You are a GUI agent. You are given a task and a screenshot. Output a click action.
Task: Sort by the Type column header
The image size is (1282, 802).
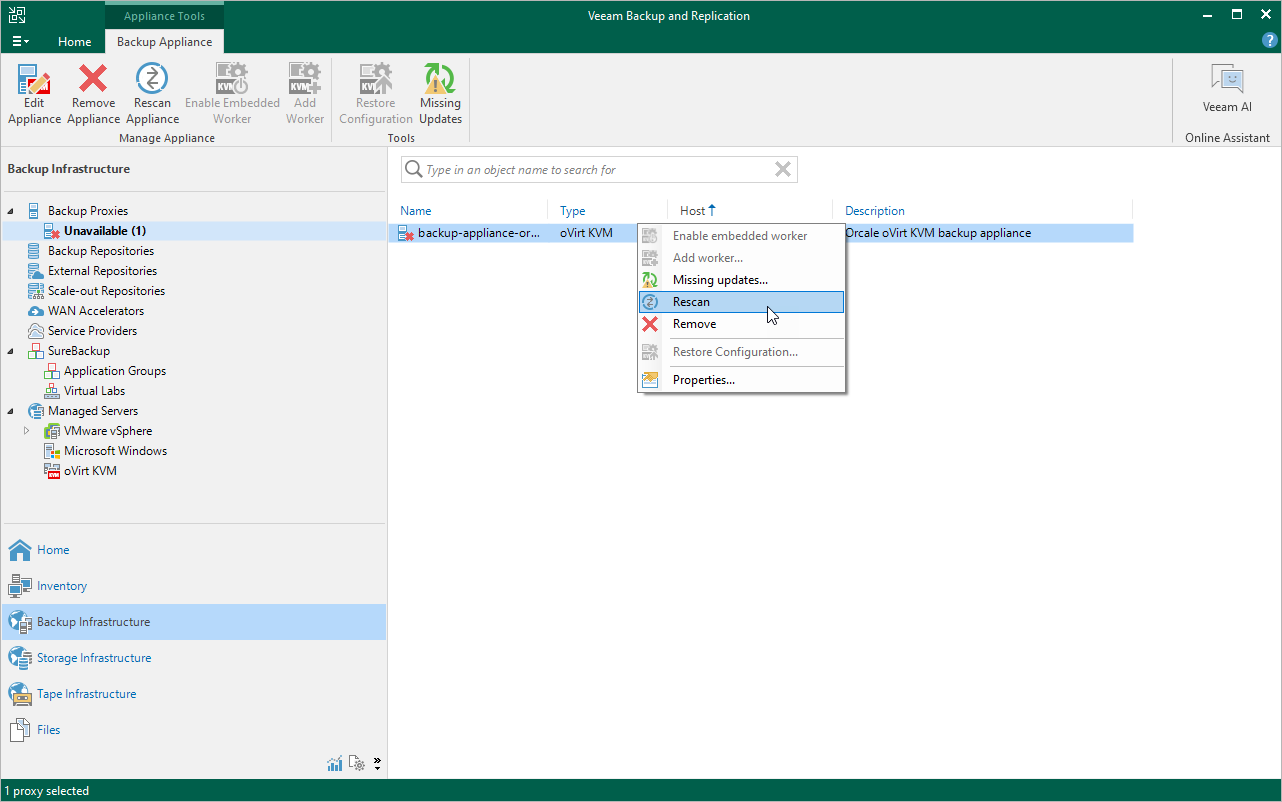tap(573, 211)
